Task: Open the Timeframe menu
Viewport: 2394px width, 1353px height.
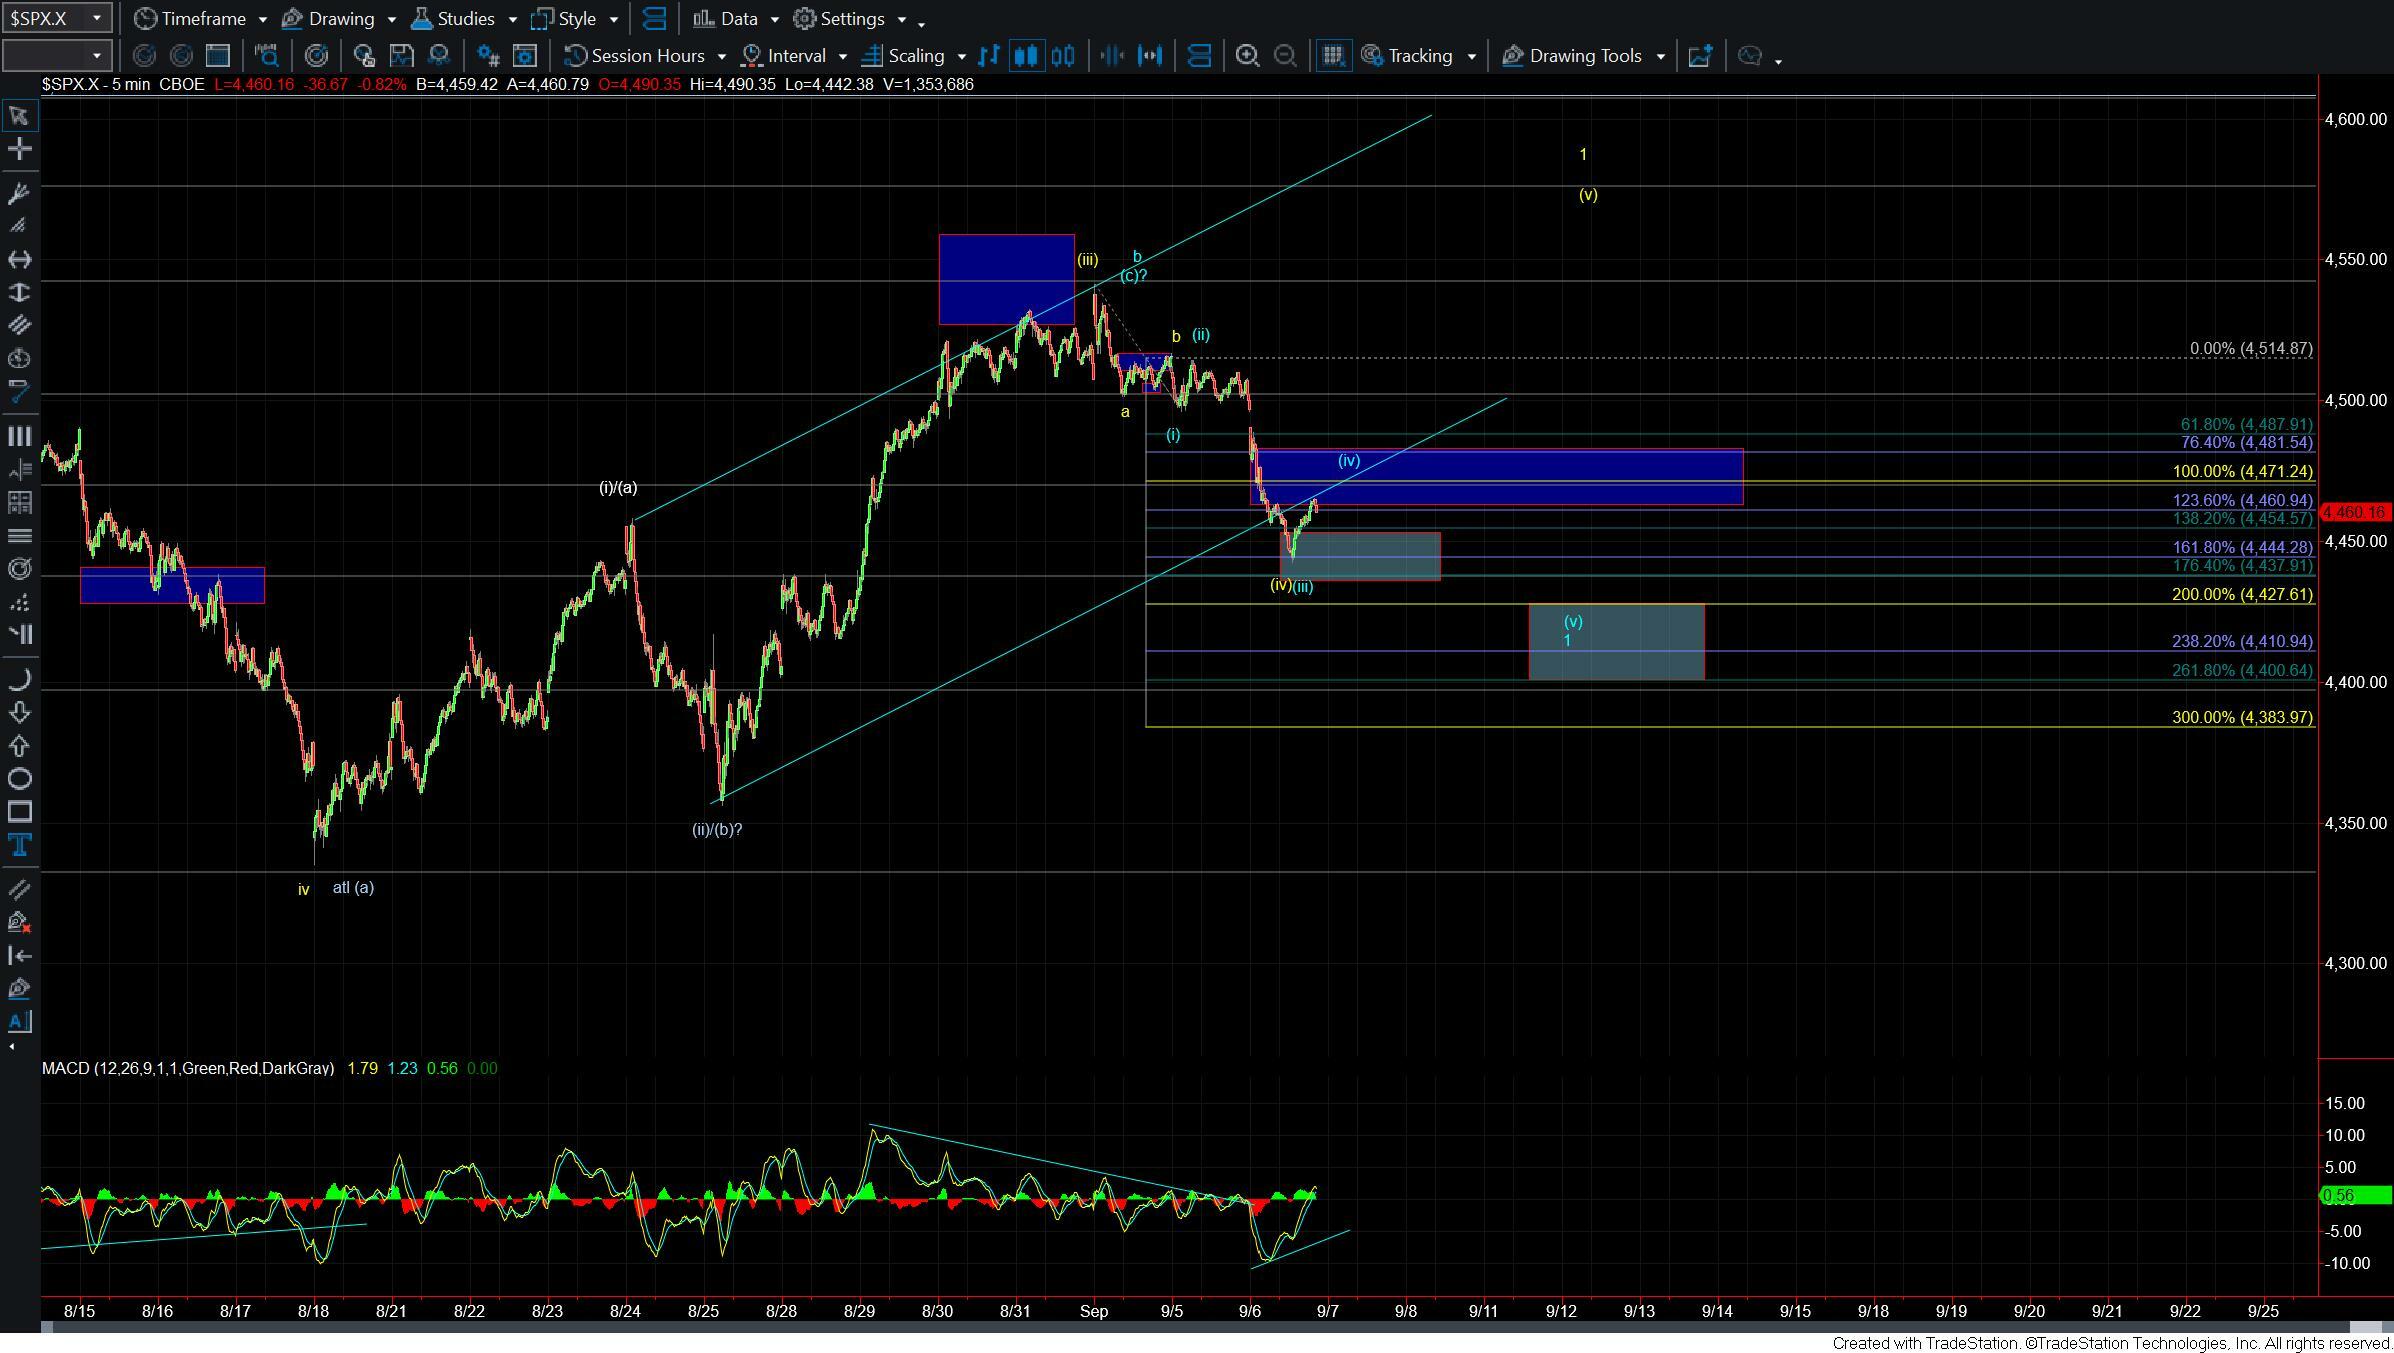Action: click(190, 19)
